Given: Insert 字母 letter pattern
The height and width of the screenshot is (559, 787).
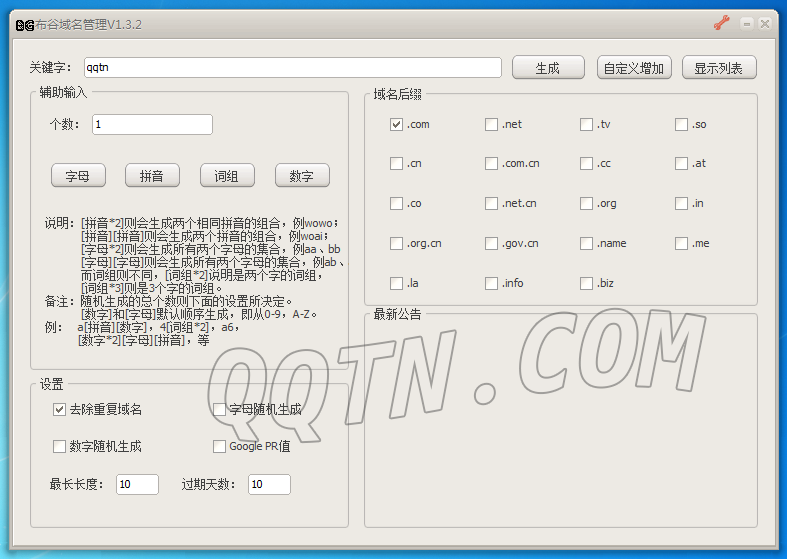Looking at the screenshot, I should coord(78,176).
